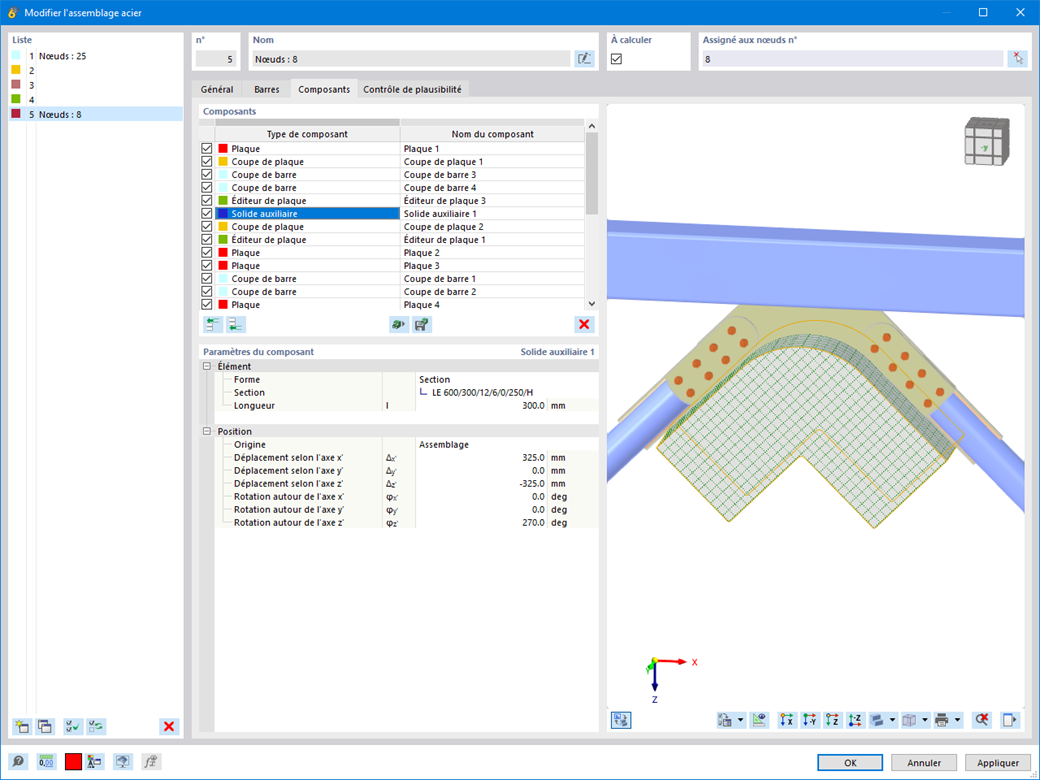Screen dimensions: 1040x780
Task: Click the navigation cube in preview
Action: pyautogui.click(x=987, y=141)
